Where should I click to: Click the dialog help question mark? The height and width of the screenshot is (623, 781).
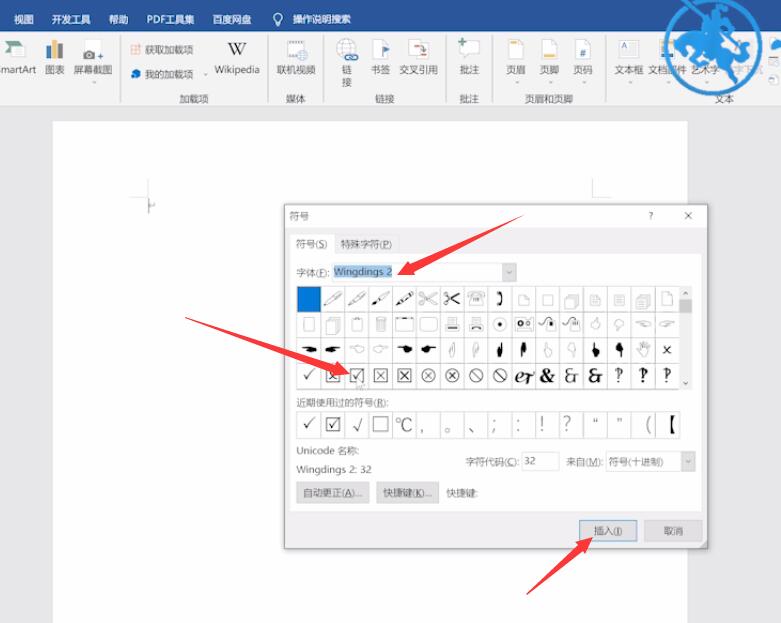[651, 216]
